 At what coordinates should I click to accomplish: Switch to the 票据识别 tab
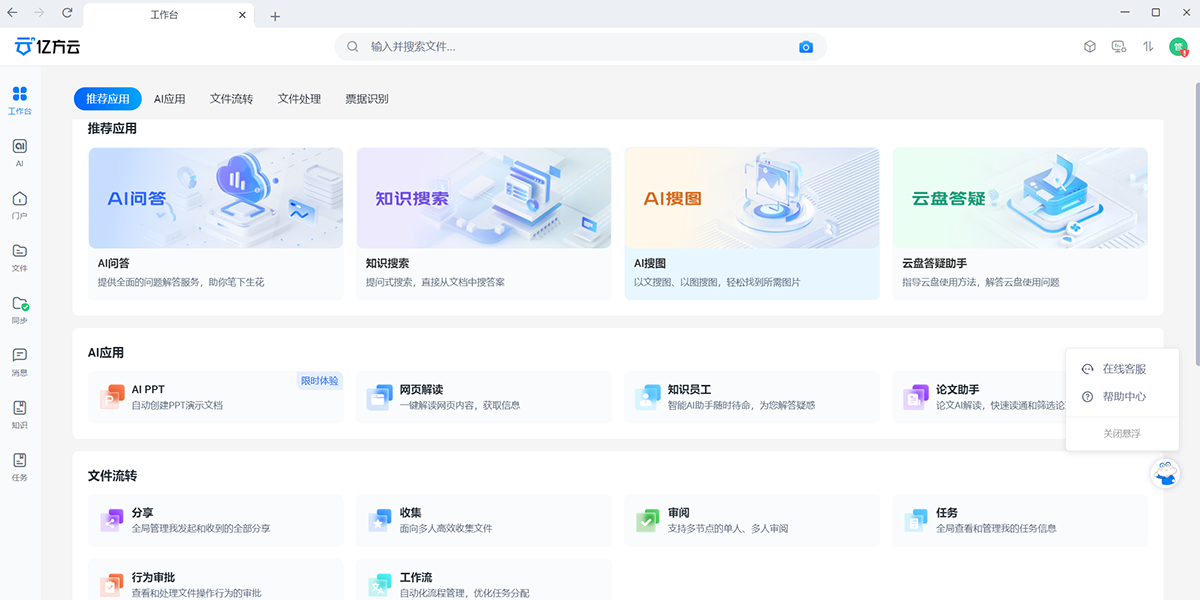click(367, 99)
